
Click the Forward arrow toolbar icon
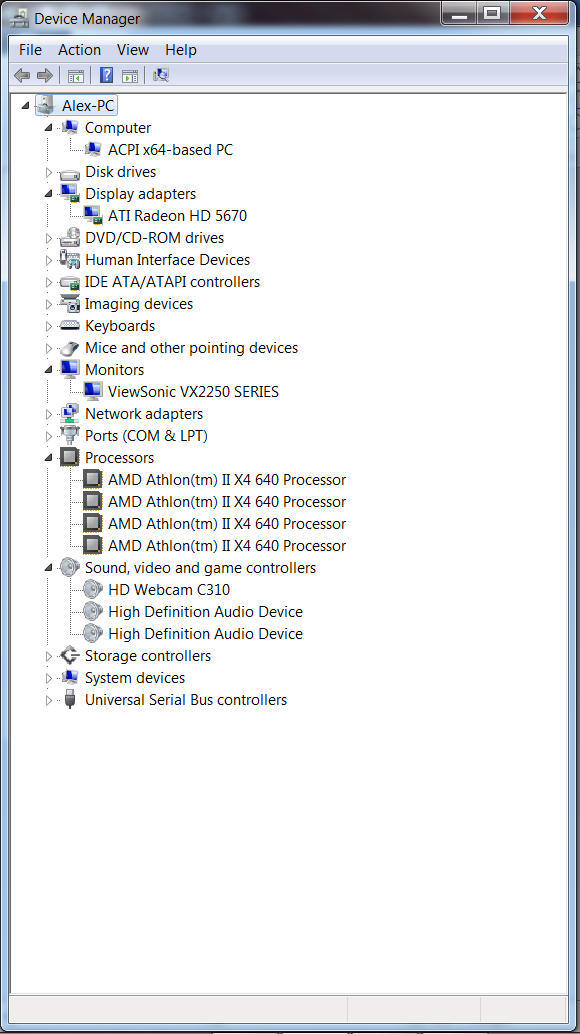pos(45,75)
